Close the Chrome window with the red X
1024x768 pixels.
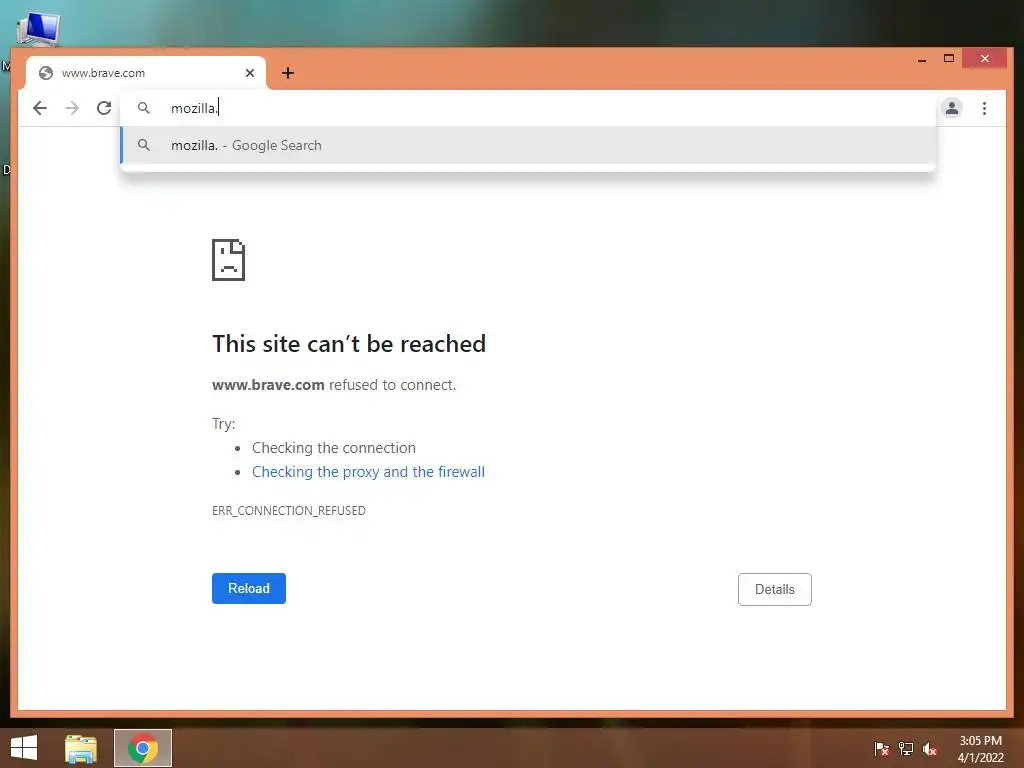click(985, 59)
